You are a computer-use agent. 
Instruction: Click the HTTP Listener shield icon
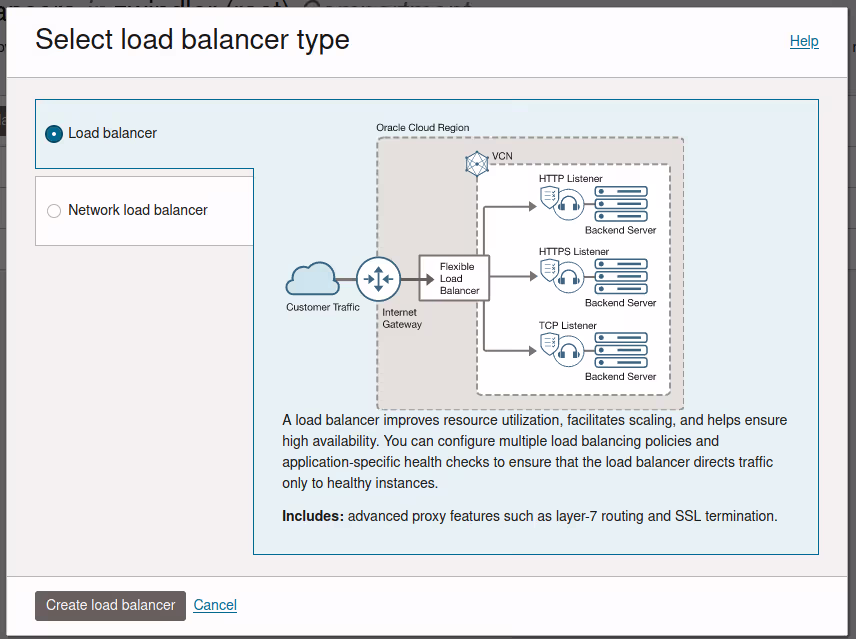pos(549,199)
